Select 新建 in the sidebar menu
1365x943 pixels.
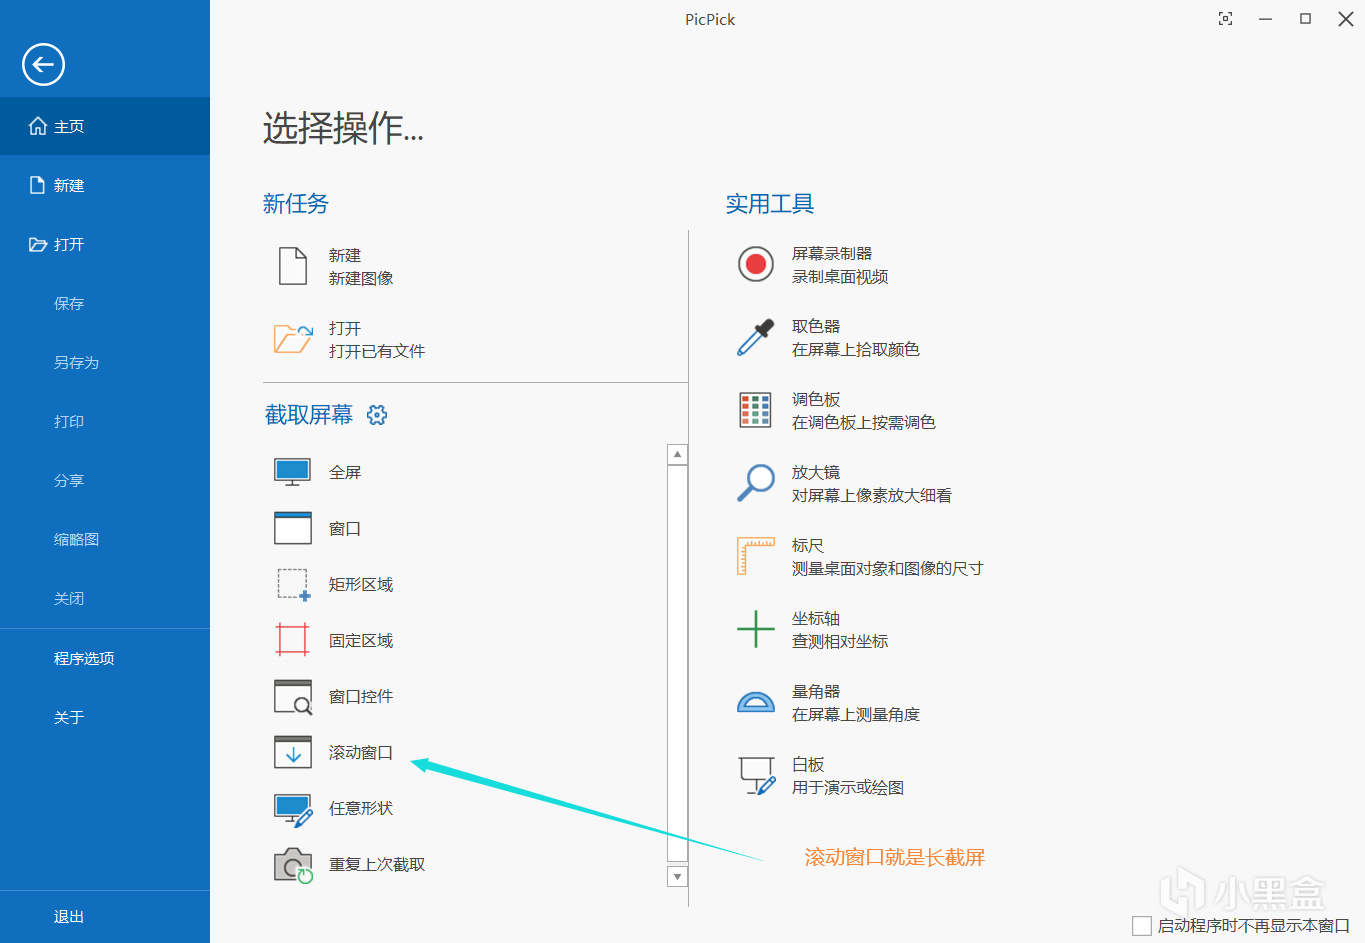coord(105,185)
